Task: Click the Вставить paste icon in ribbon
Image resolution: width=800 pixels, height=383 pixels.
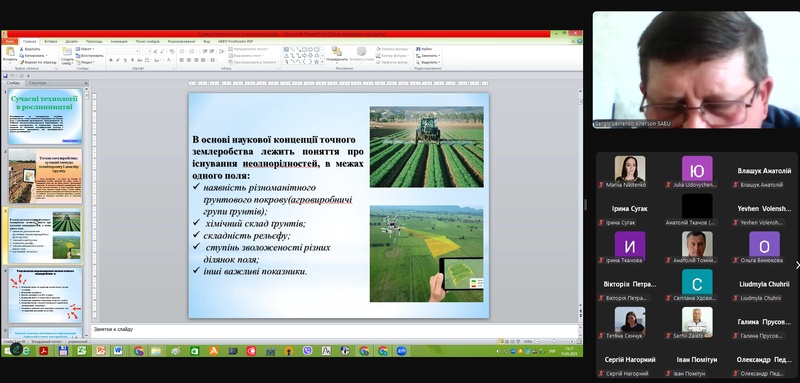Action: (9, 53)
